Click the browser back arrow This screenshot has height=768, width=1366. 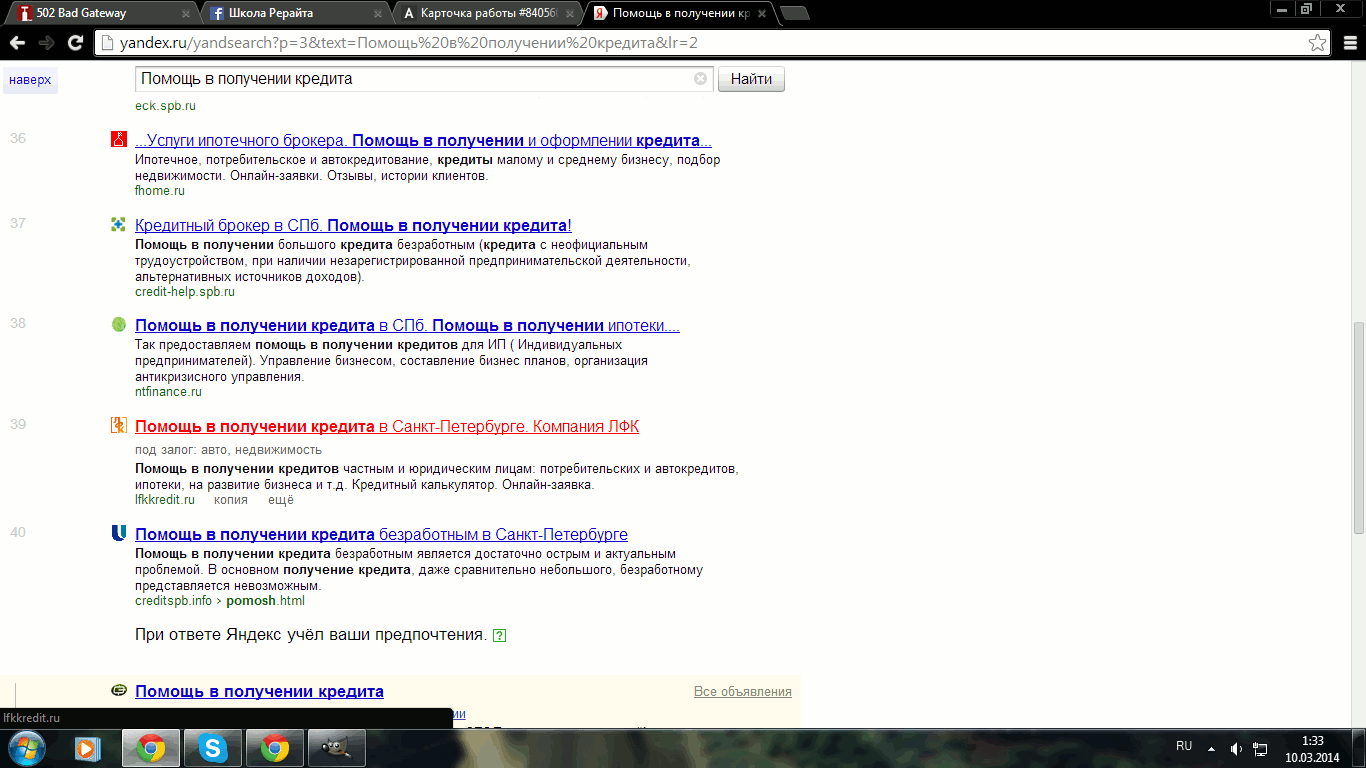(16, 43)
